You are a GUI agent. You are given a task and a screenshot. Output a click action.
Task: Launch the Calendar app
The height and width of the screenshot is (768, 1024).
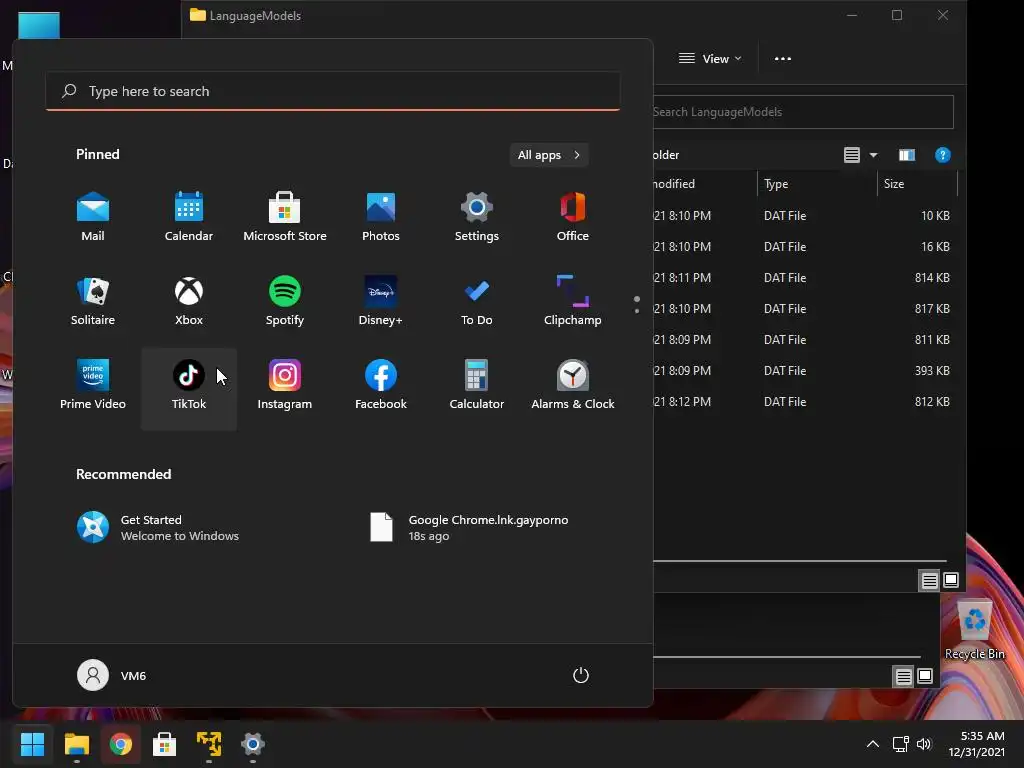(189, 217)
